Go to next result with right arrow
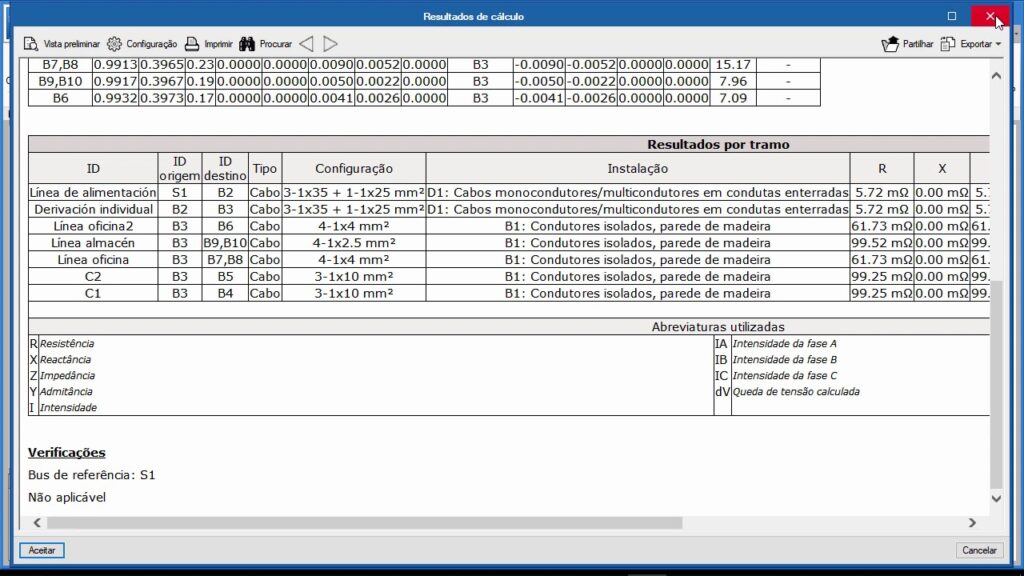The height and width of the screenshot is (576, 1024). pyautogui.click(x=330, y=44)
